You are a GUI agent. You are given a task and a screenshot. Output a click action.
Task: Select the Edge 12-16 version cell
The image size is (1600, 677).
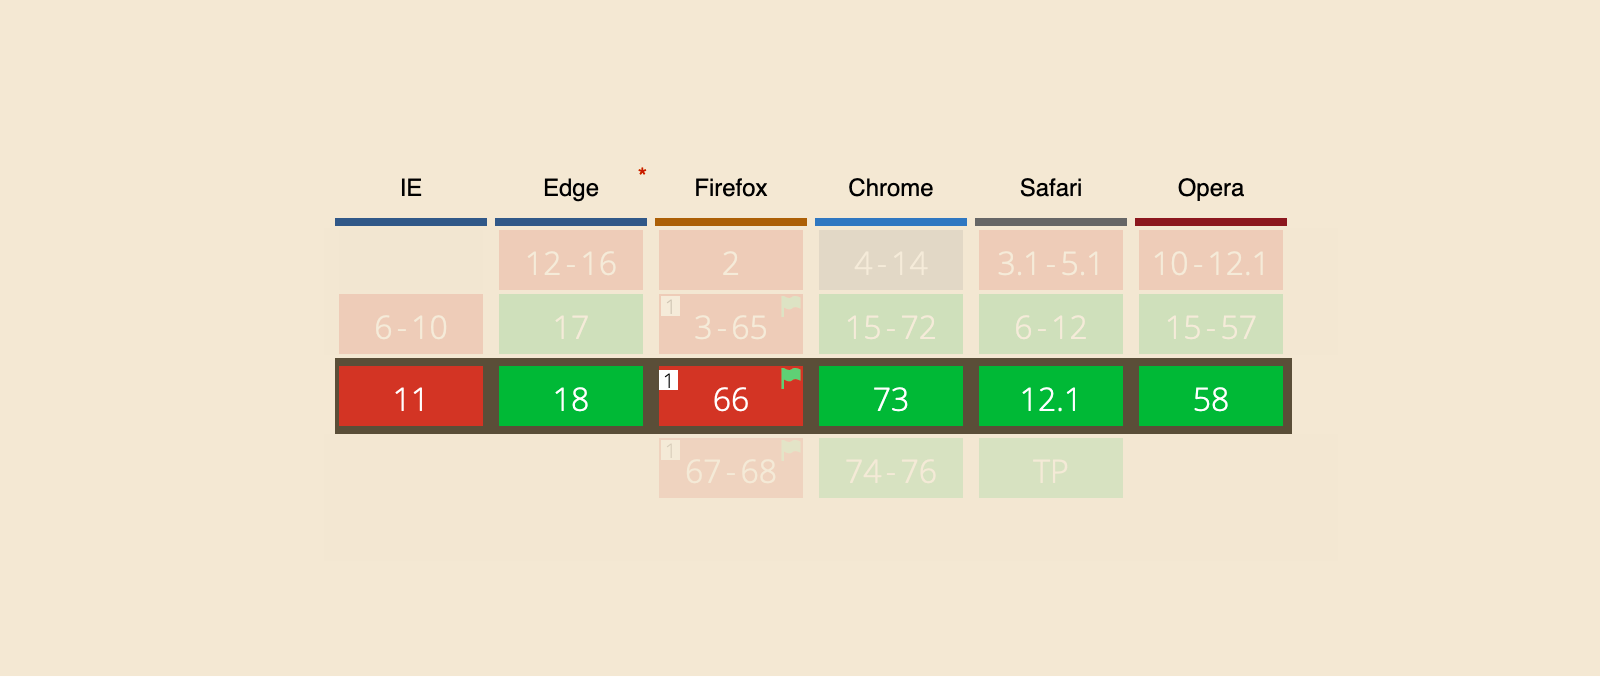[x=571, y=261]
